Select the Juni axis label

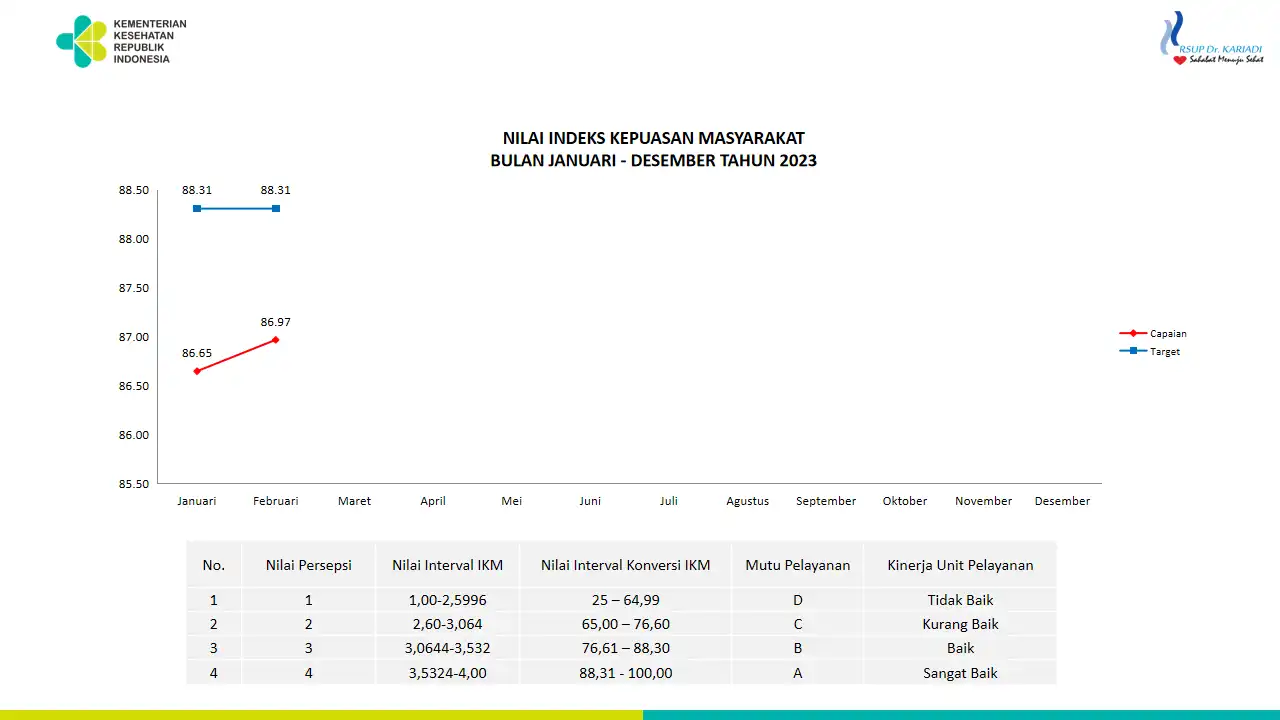590,501
